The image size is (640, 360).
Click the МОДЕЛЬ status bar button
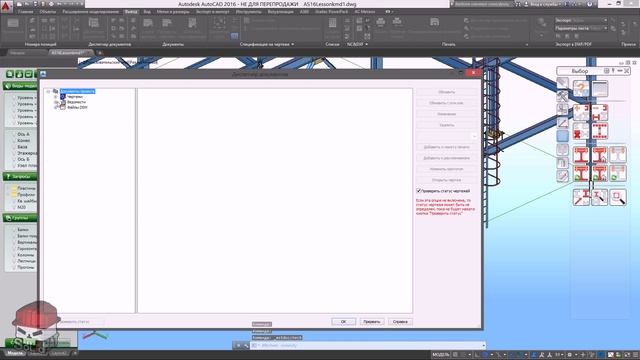[441, 355]
